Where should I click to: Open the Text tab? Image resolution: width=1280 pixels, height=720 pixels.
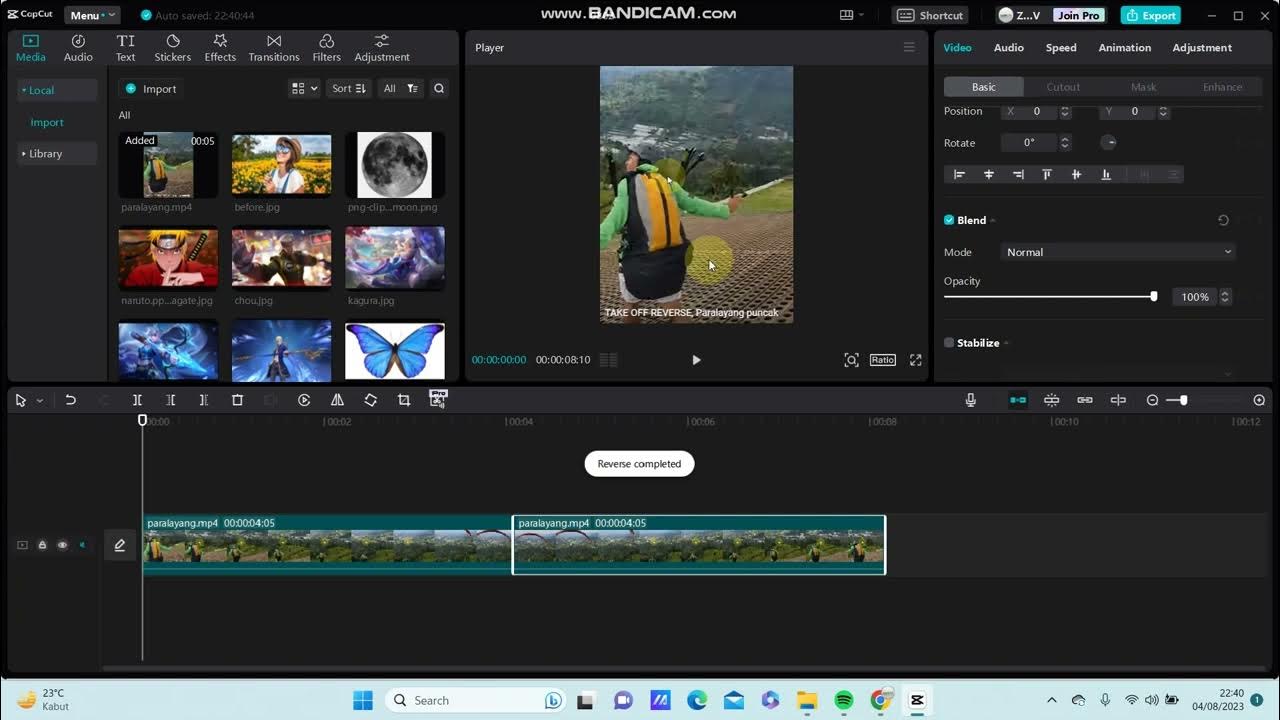[x=125, y=48]
